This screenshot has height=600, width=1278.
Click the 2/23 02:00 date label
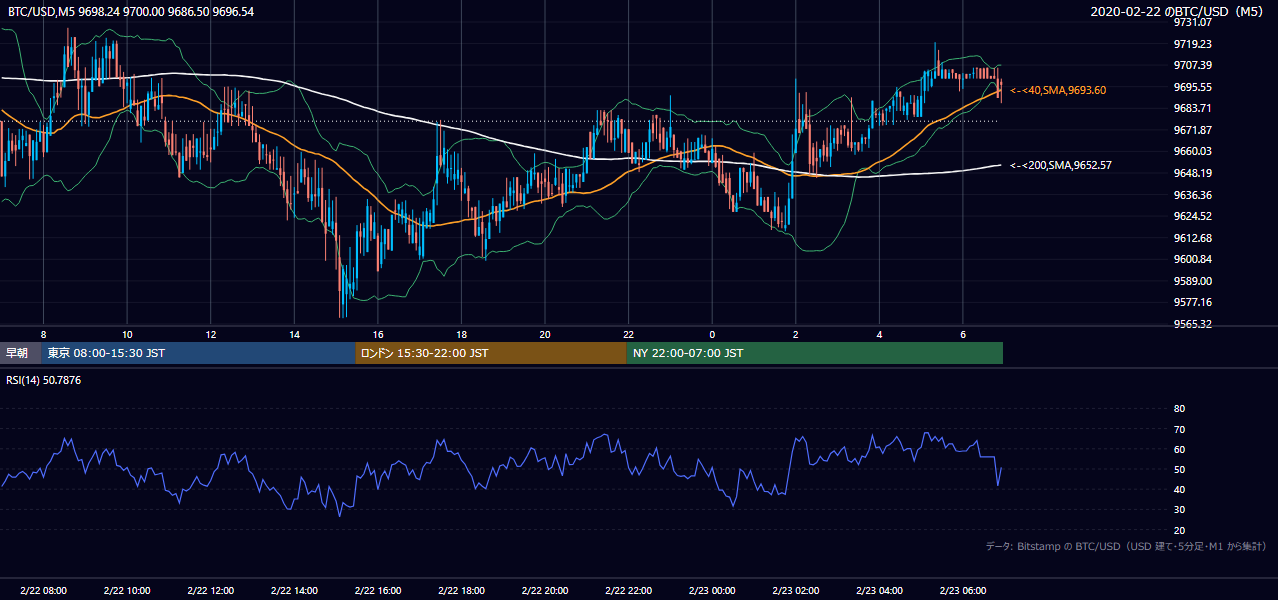point(795,591)
